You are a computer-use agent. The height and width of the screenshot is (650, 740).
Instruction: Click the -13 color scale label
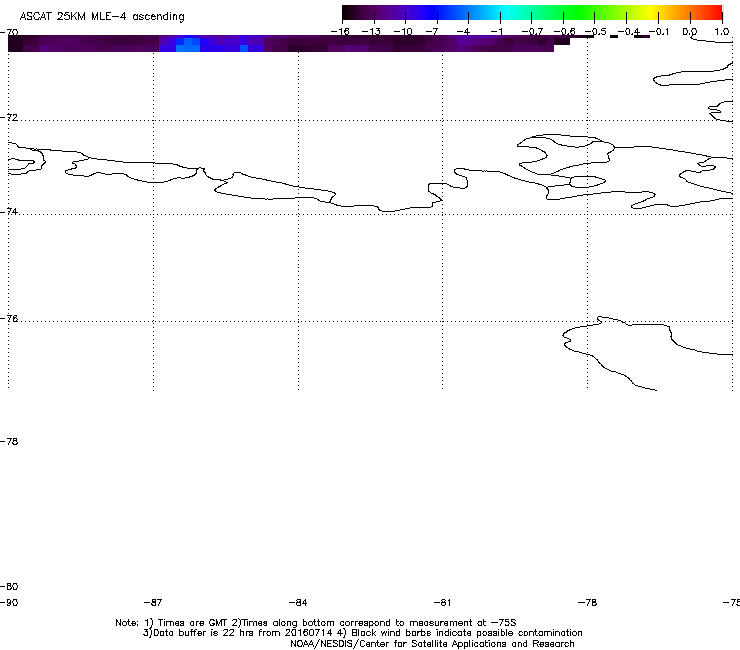(371, 32)
